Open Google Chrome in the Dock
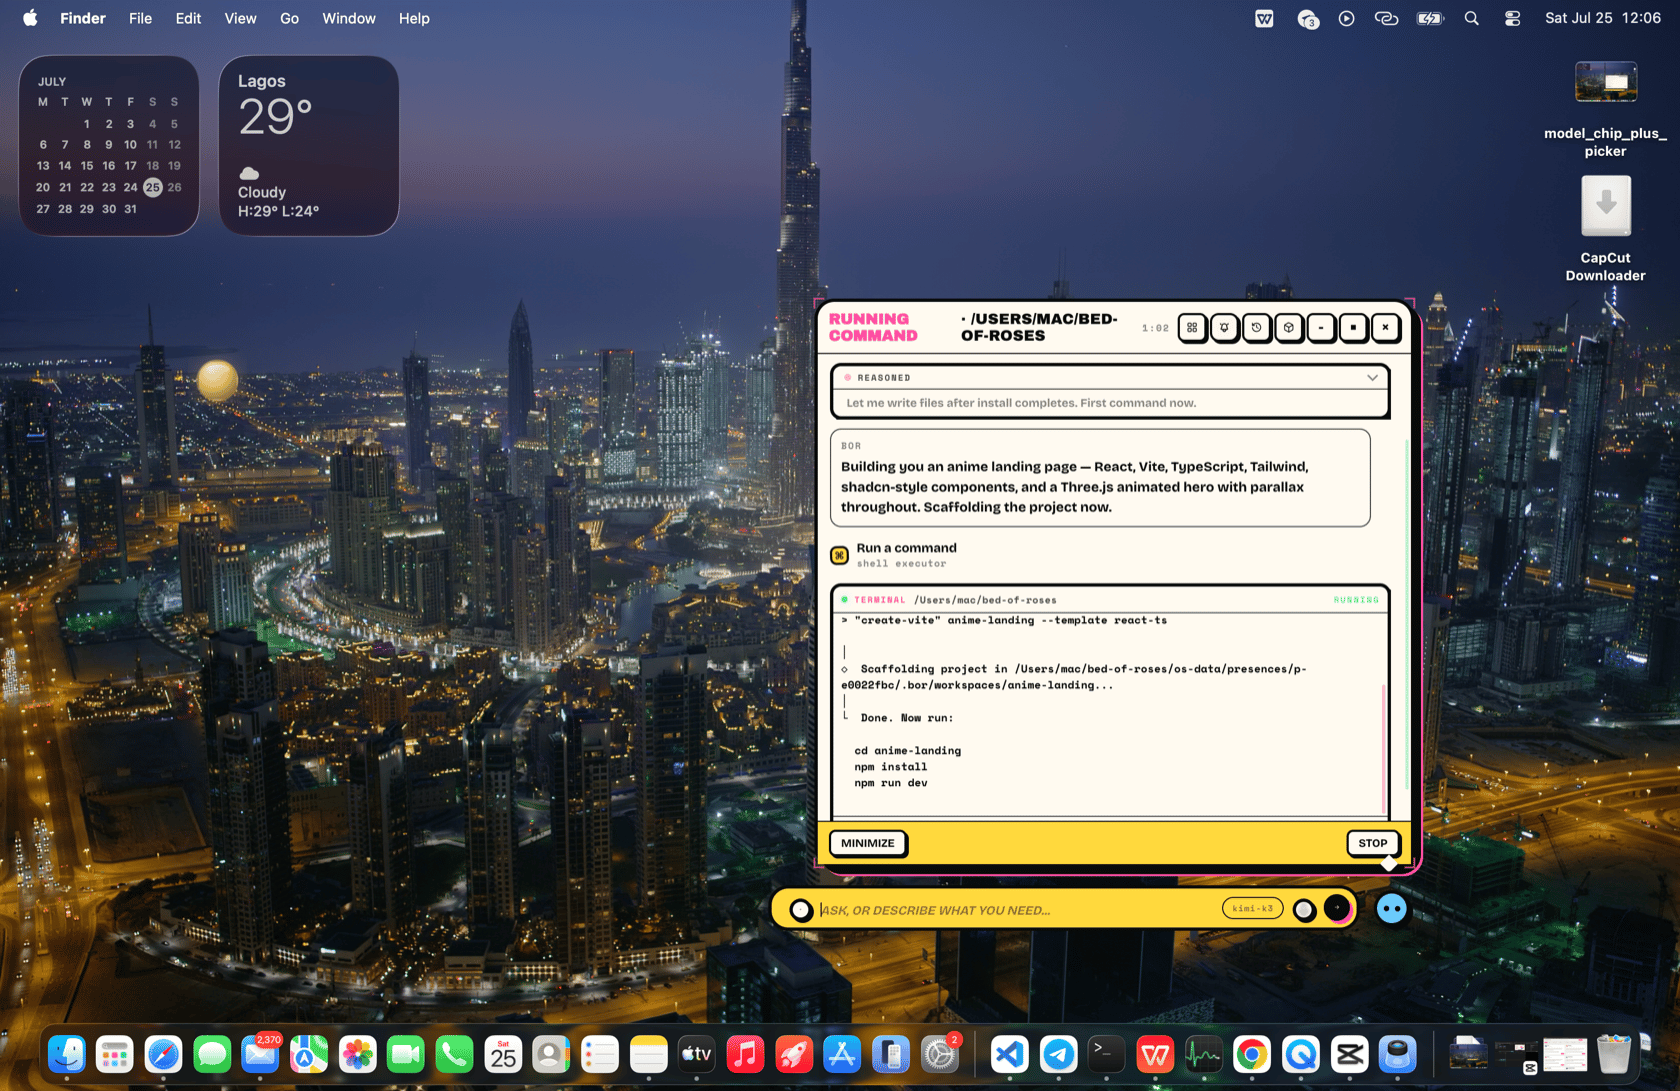 [x=1252, y=1054]
